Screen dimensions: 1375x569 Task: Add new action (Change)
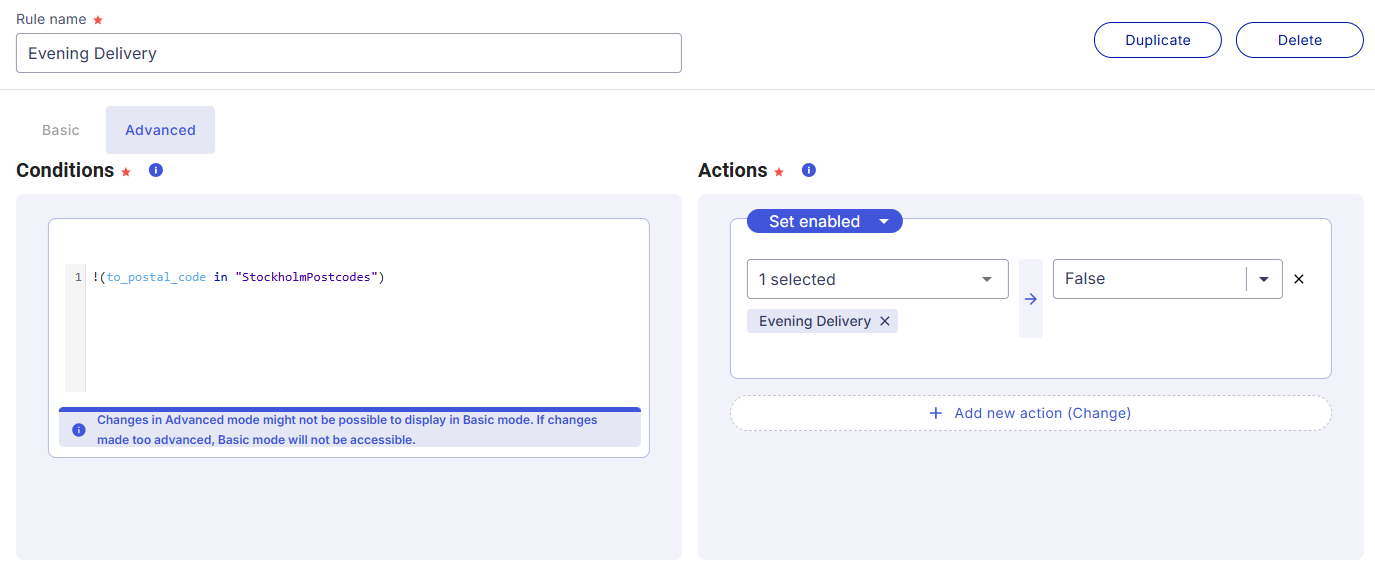point(1042,413)
